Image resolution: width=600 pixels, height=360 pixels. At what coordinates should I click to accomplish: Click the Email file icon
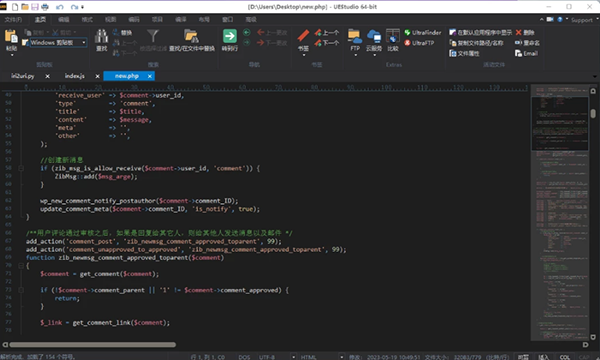(518, 53)
